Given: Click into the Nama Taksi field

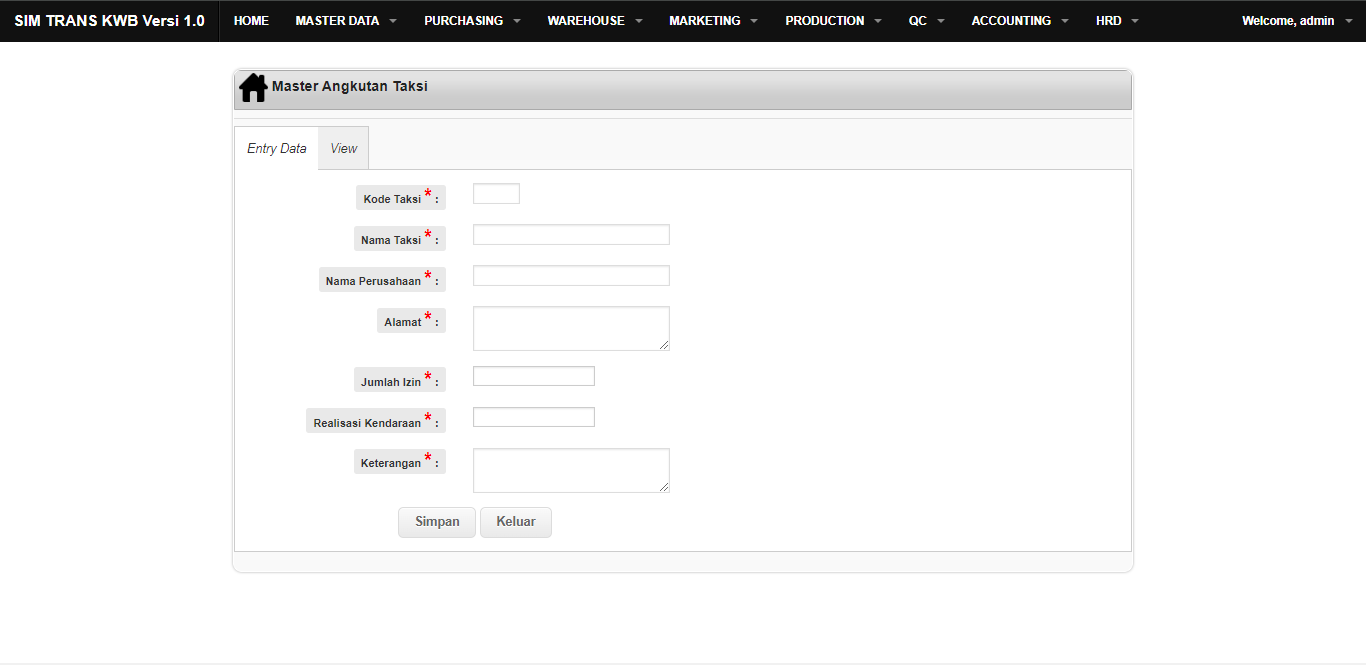Looking at the screenshot, I should tap(571, 235).
